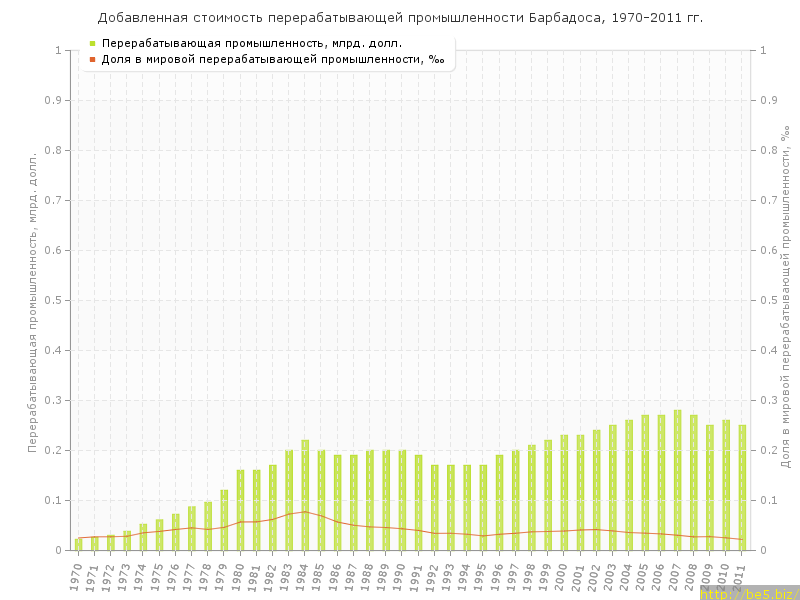
Task: Click the 1990 year label on x-axis
Action: 400,574
